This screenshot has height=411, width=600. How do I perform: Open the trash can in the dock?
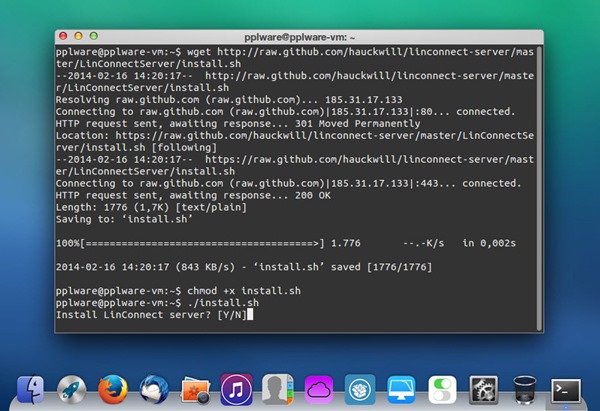525,390
